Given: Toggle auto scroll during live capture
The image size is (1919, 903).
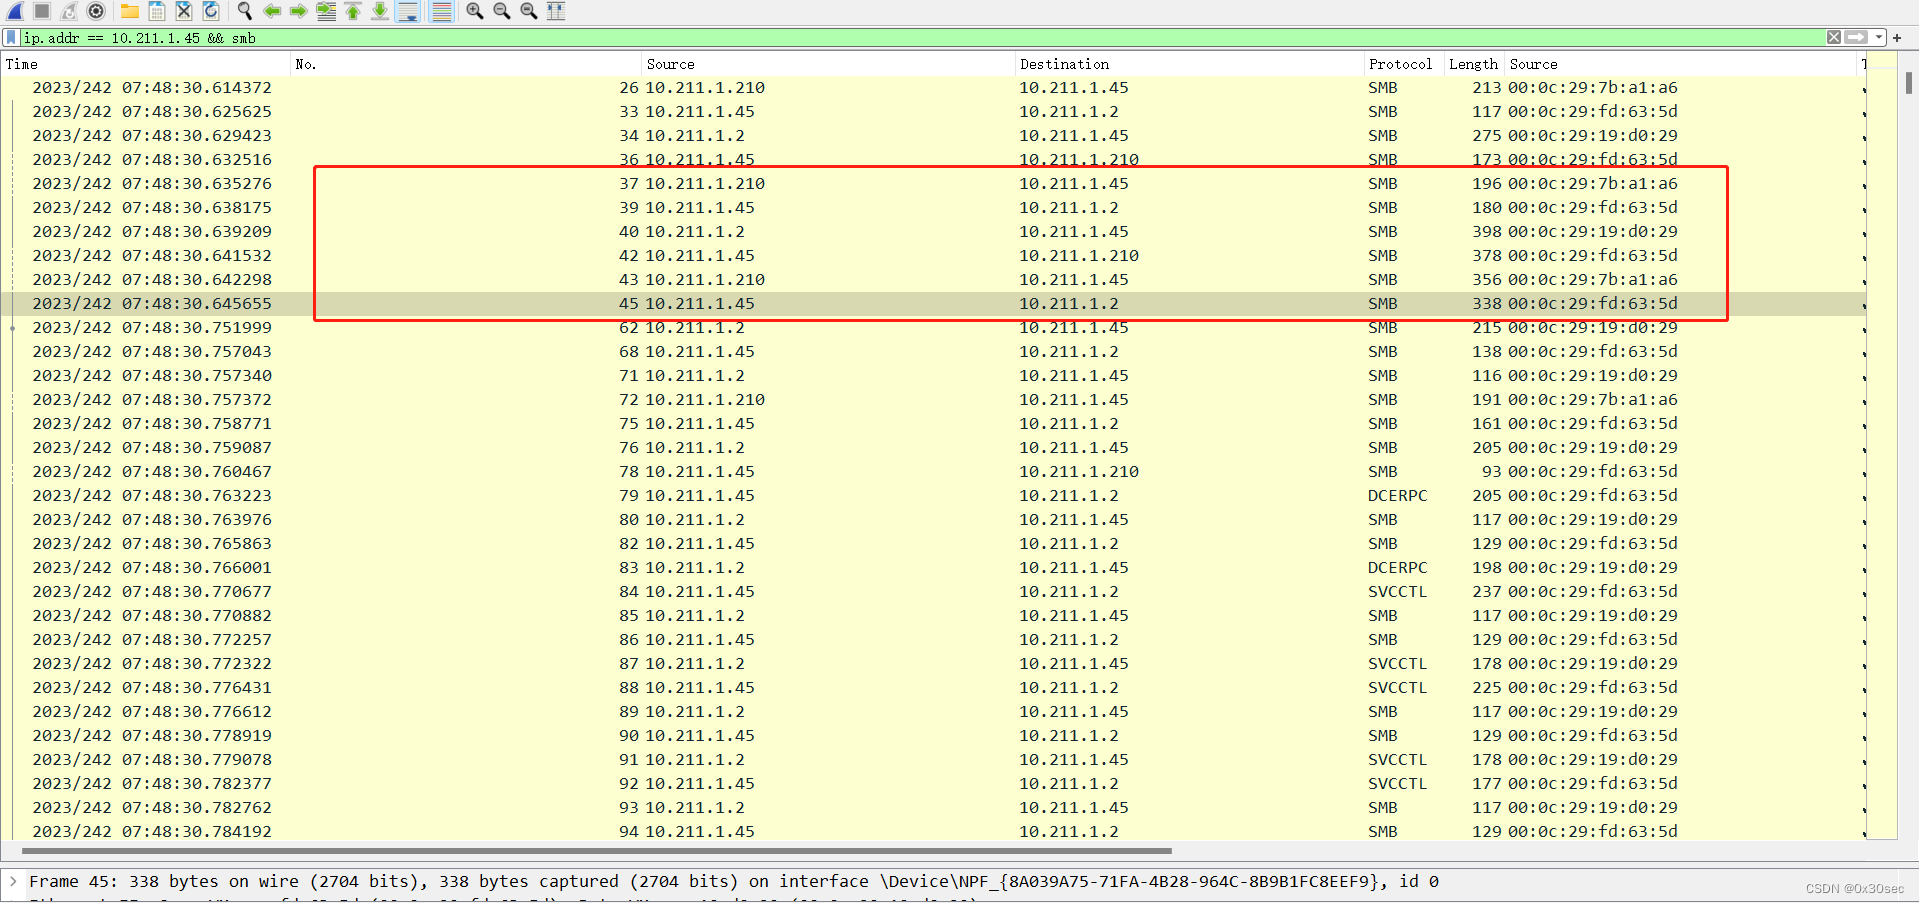Looking at the screenshot, I should click(408, 11).
